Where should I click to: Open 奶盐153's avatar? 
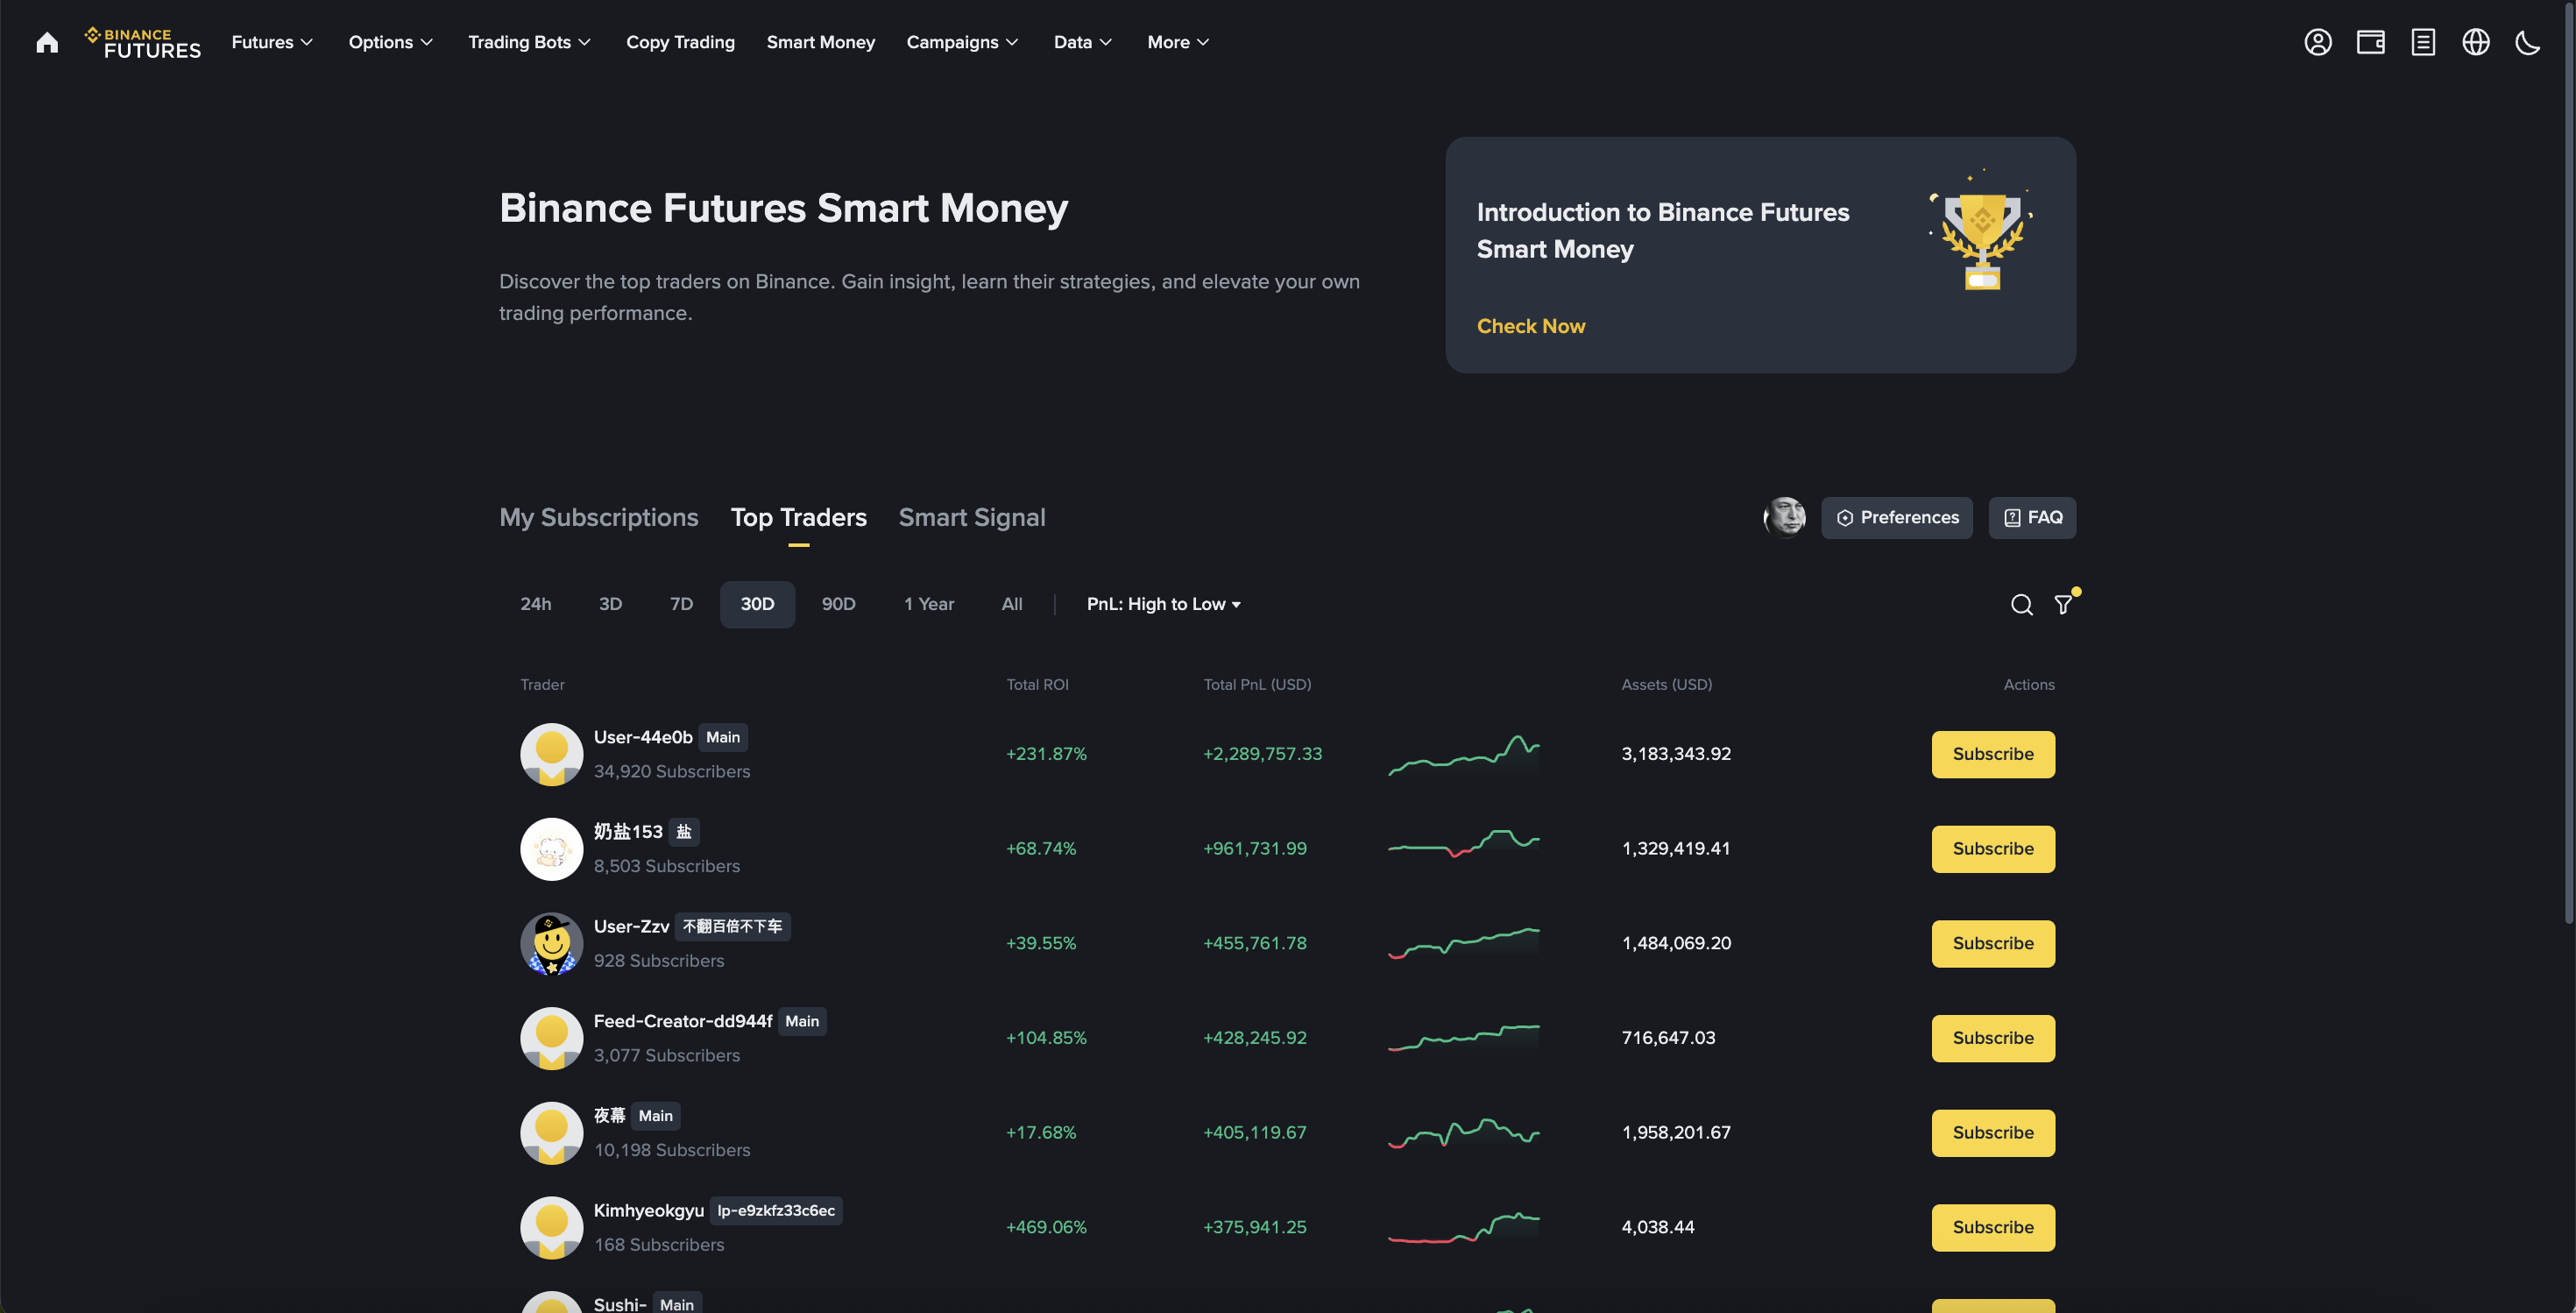551,849
